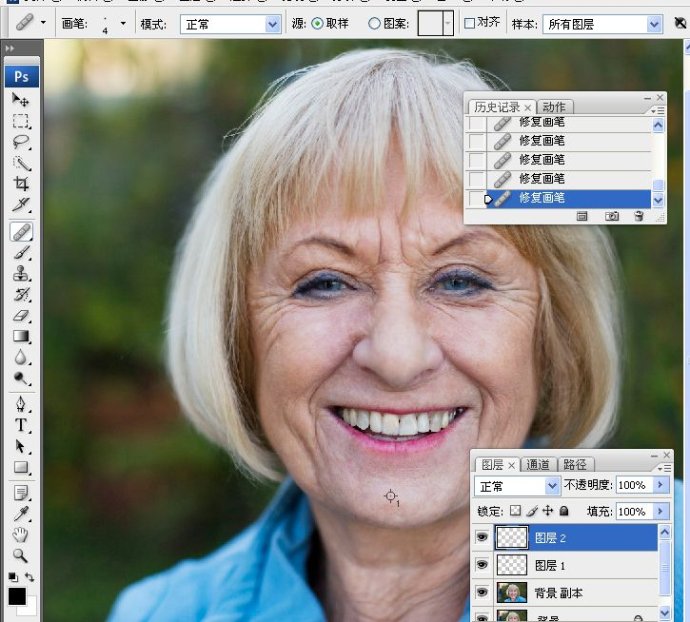The width and height of the screenshot is (690, 622).
Task: Expand the toolbox double-arrow
Action: pyautogui.click(x=10, y=48)
